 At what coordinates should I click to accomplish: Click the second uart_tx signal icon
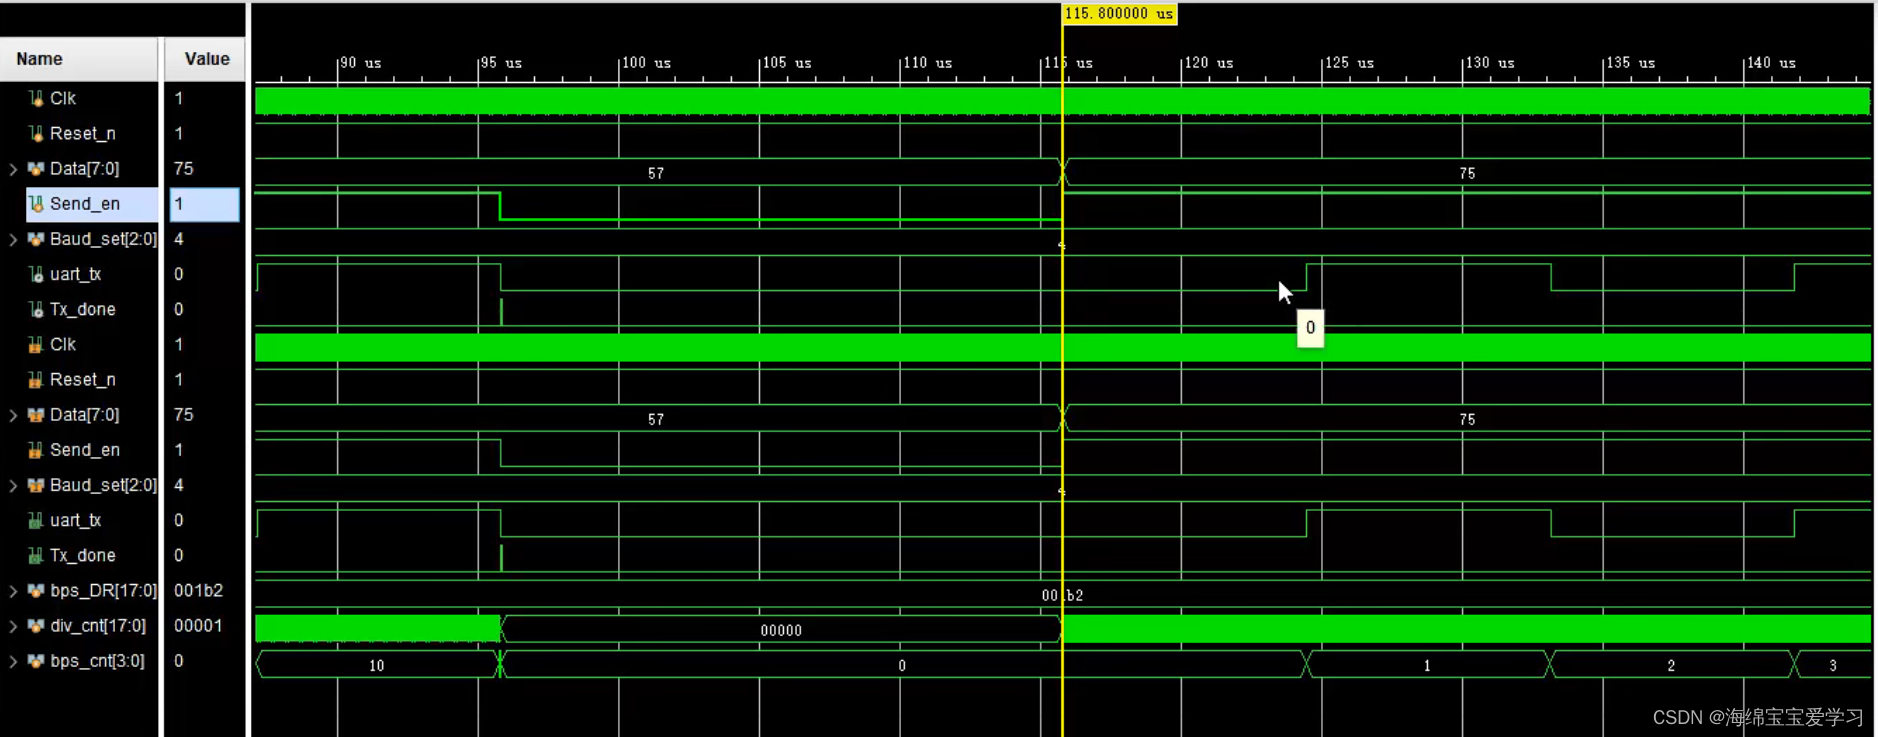point(36,520)
